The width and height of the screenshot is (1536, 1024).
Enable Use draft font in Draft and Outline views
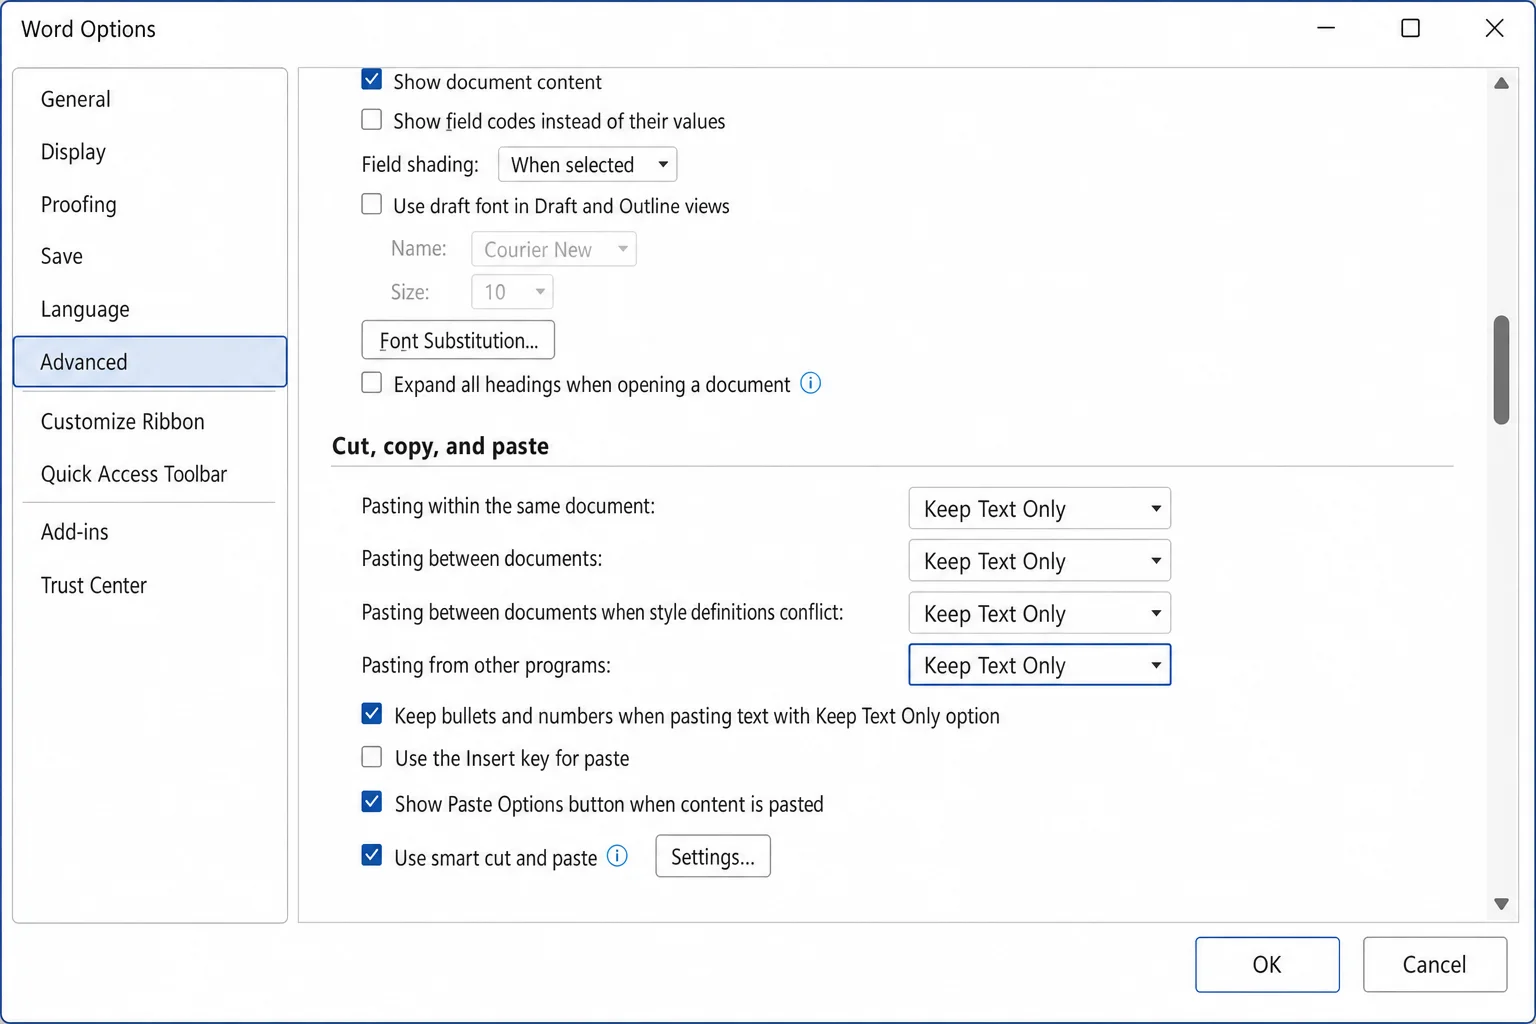371,204
